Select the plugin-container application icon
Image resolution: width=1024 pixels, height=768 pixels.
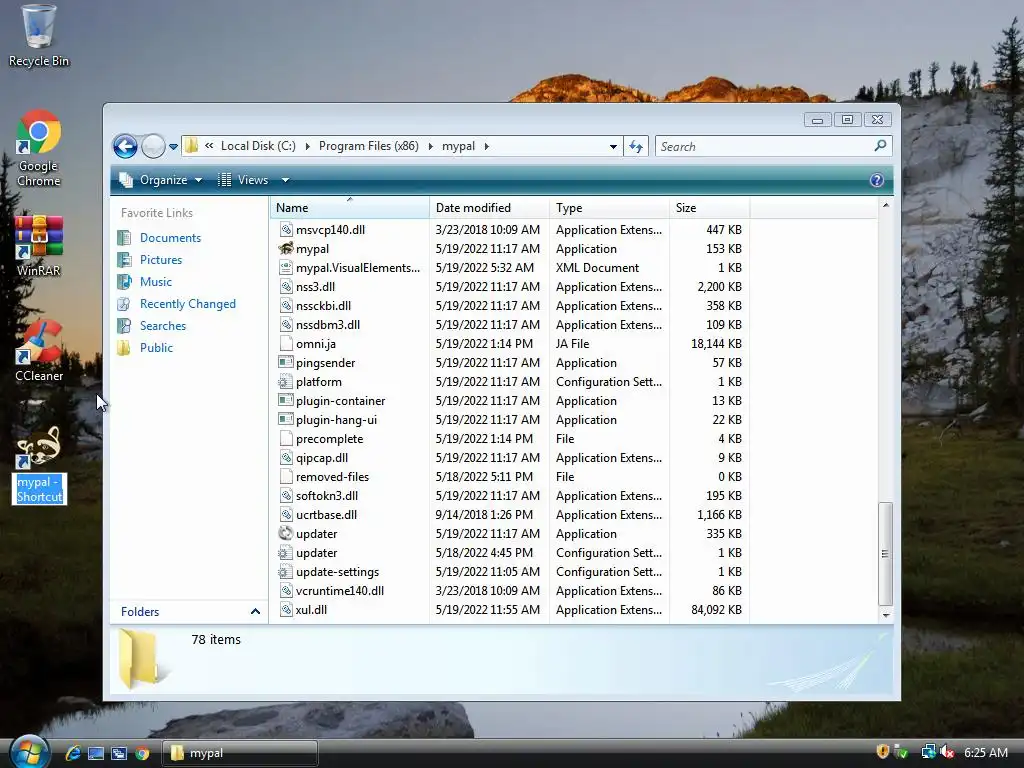coord(285,401)
